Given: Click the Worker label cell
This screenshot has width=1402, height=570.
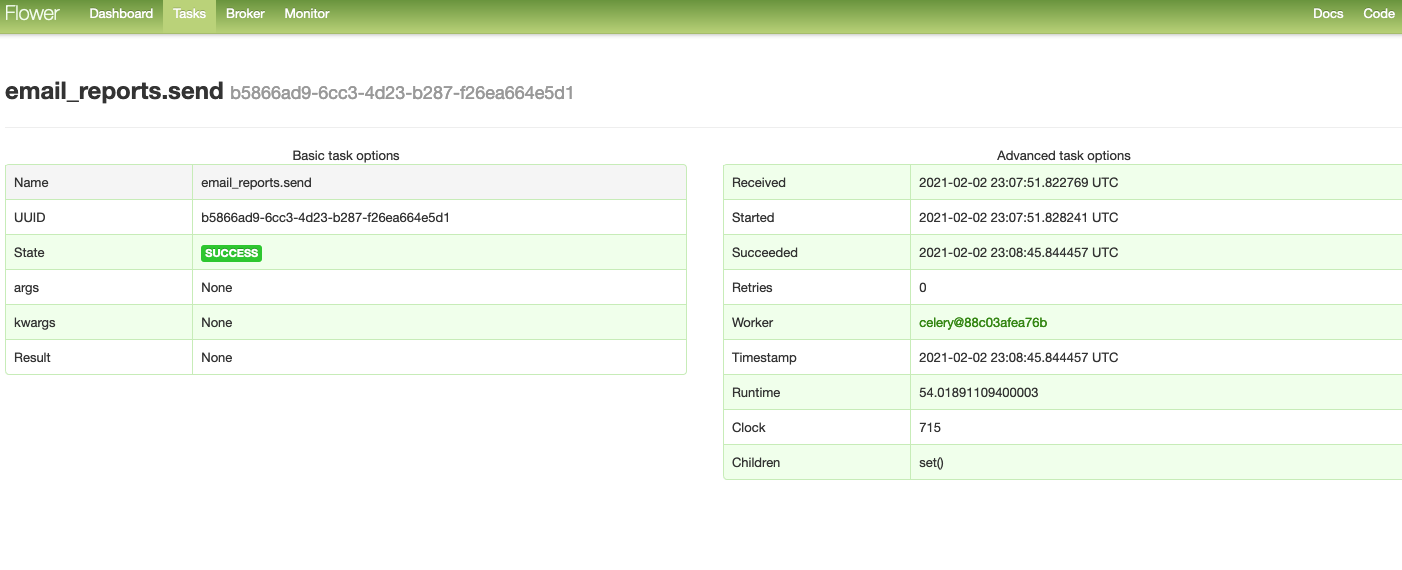Looking at the screenshot, I should coord(817,323).
